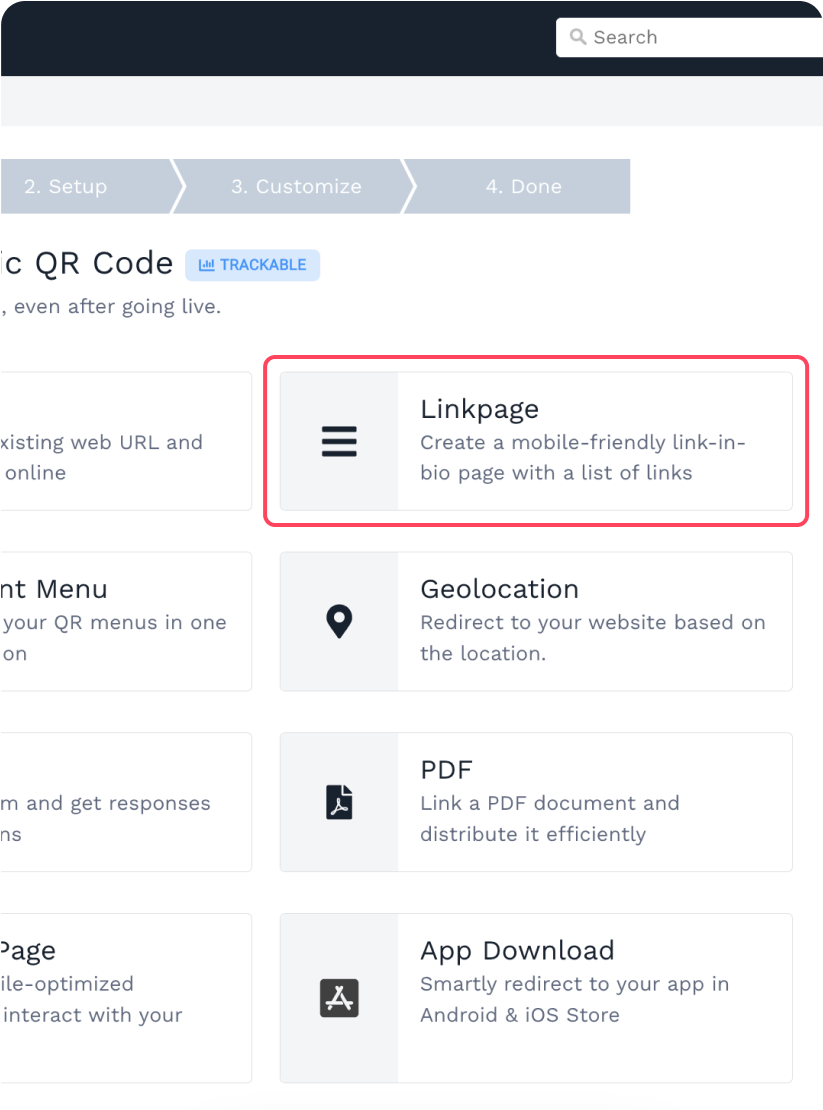Click text 'Create a mobile-friendly link-in-bio page'
Screen dimensions: 823x1110
tap(582, 457)
